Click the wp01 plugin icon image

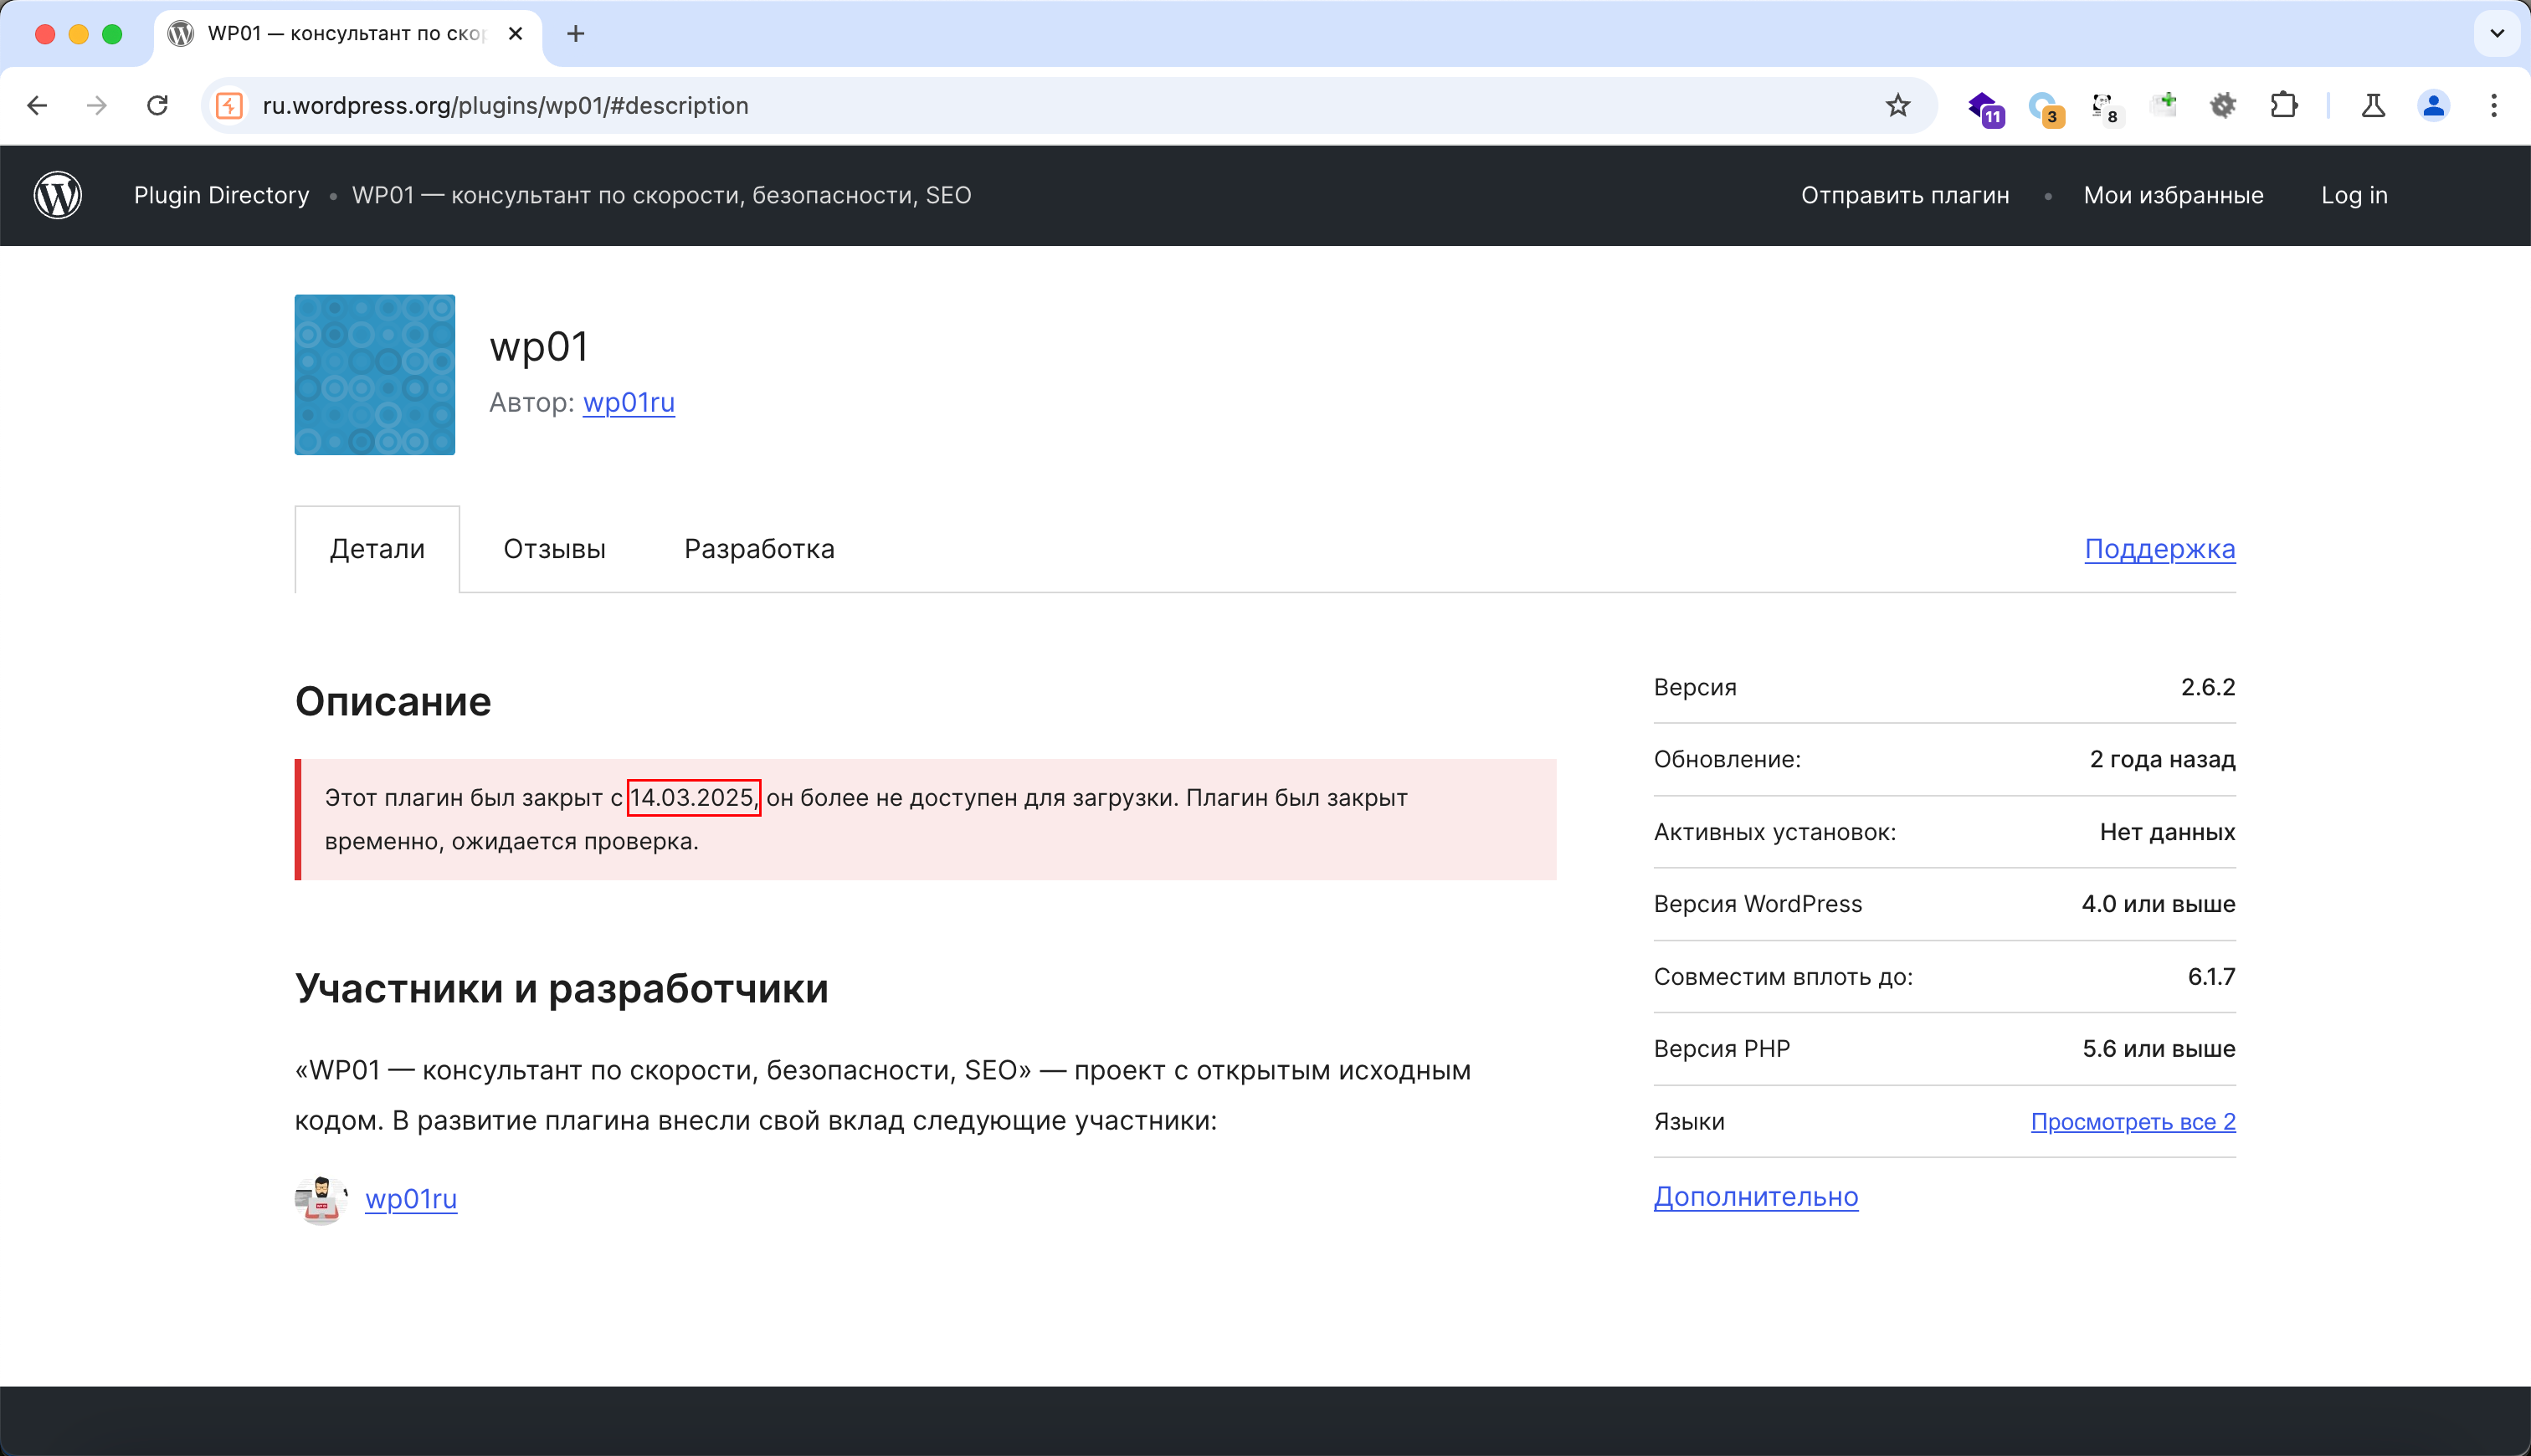375,375
